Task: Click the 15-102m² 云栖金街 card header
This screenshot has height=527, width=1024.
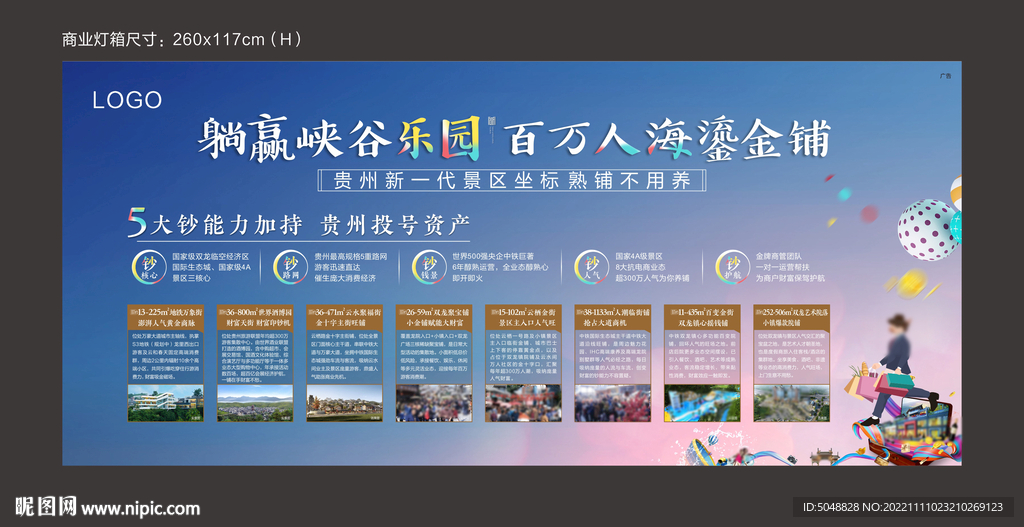Action: [523, 317]
